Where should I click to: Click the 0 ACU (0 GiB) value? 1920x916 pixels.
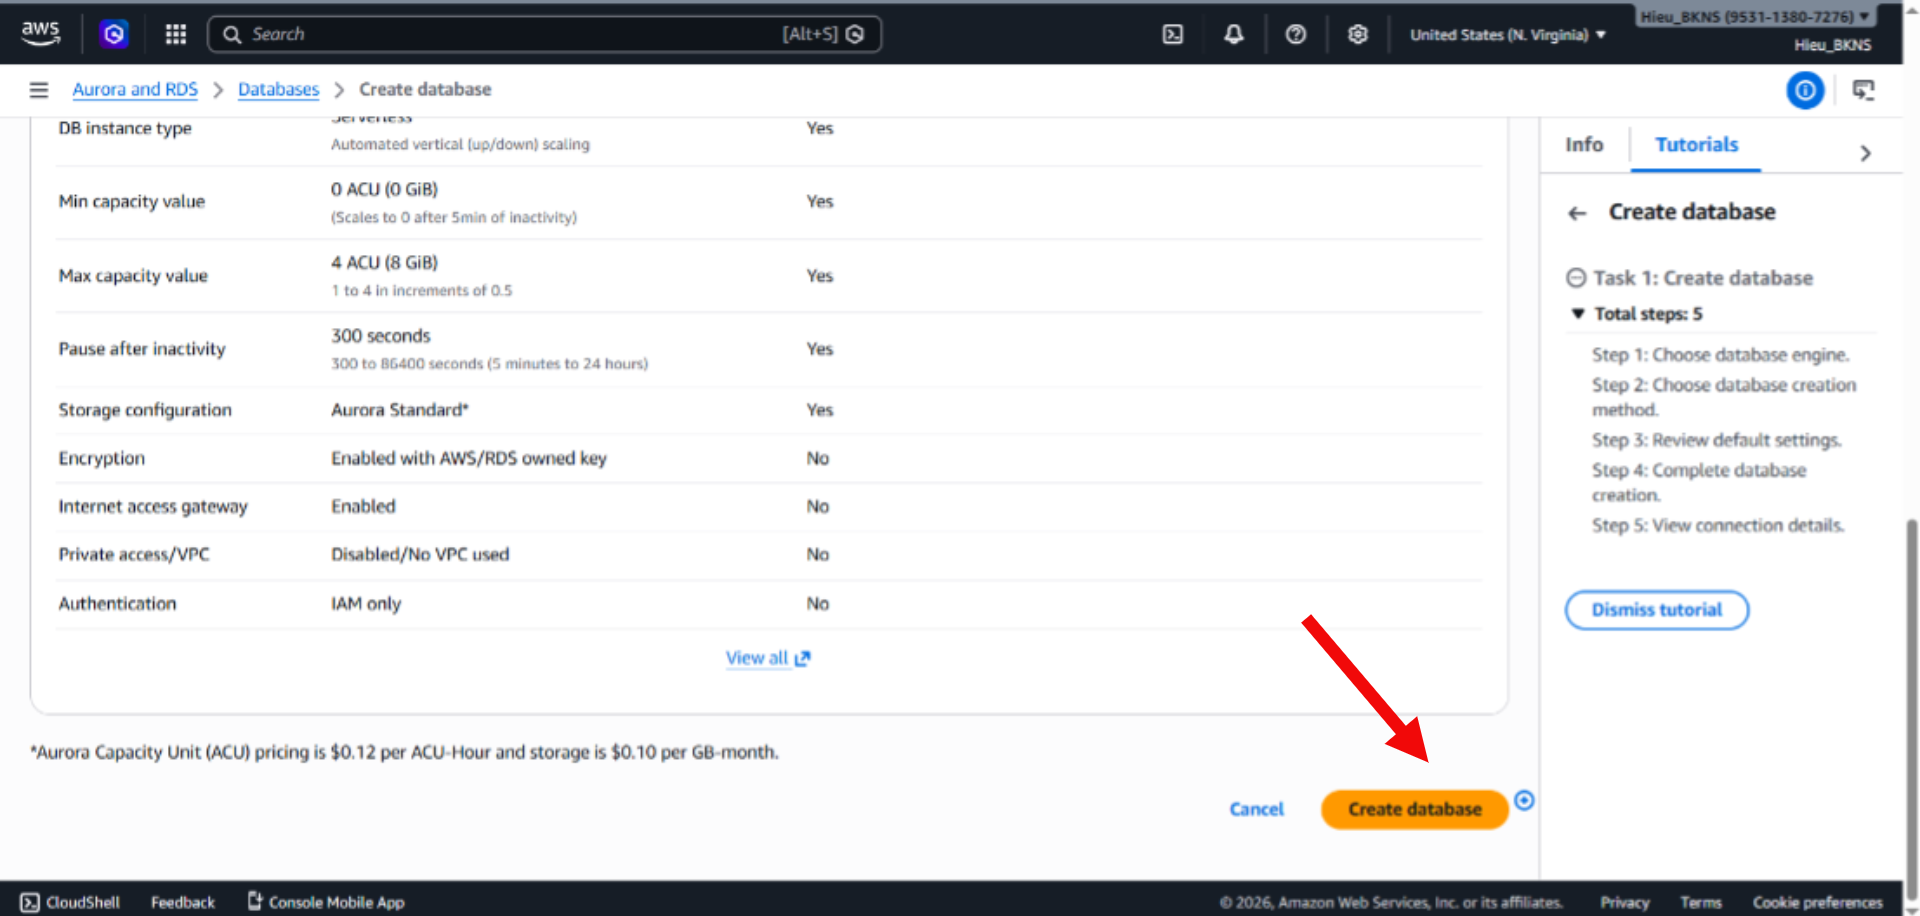point(384,190)
